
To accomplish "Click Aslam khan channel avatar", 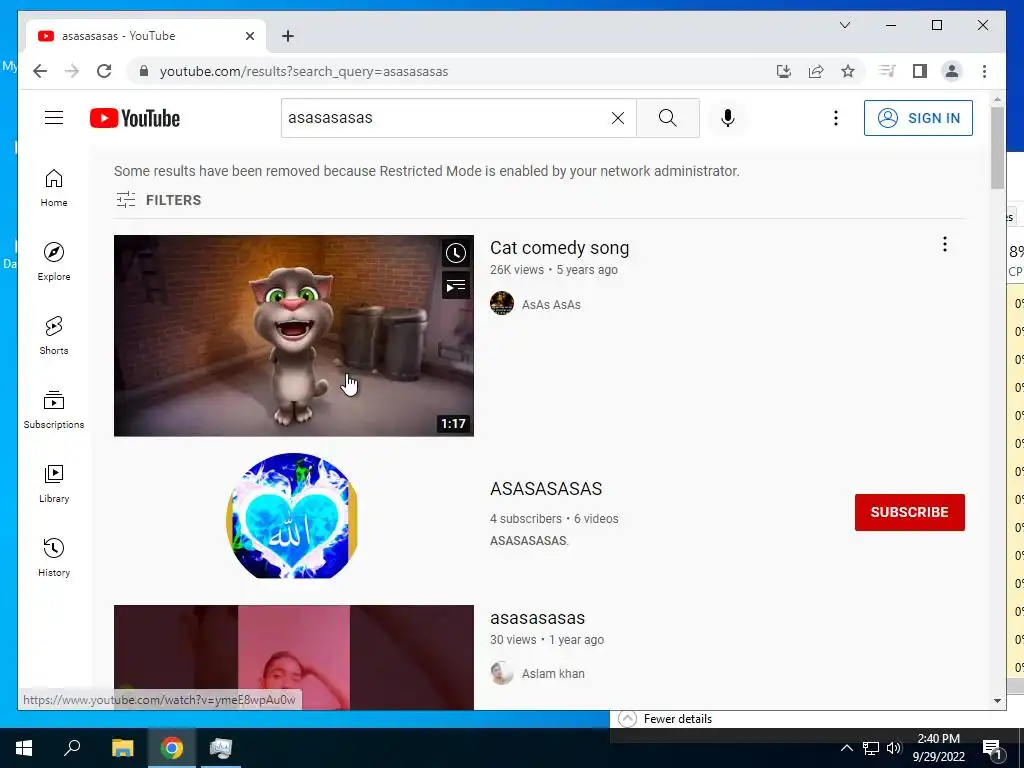I will click(502, 673).
